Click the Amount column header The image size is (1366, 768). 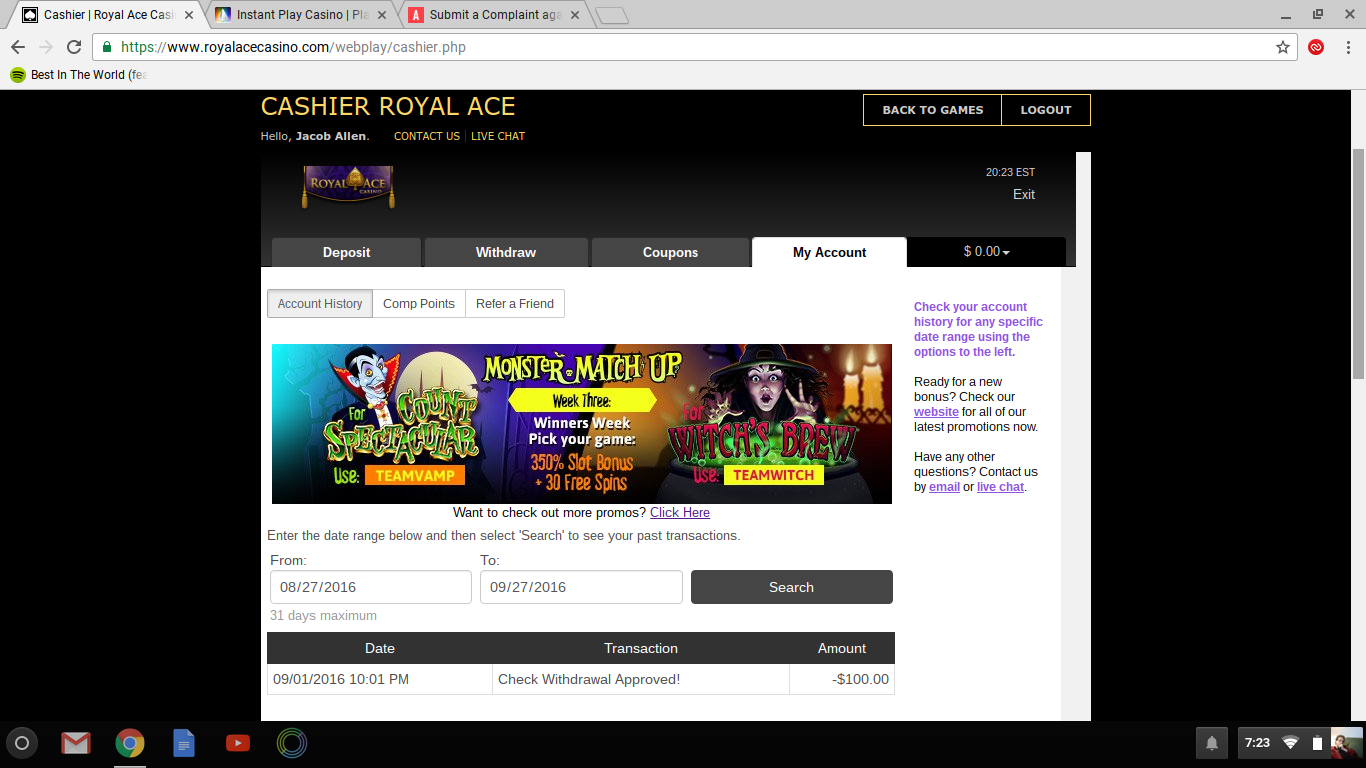pos(842,648)
